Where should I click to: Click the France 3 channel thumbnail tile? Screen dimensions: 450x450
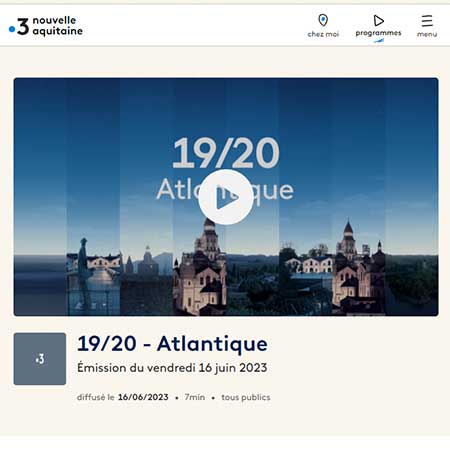(40, 359)
